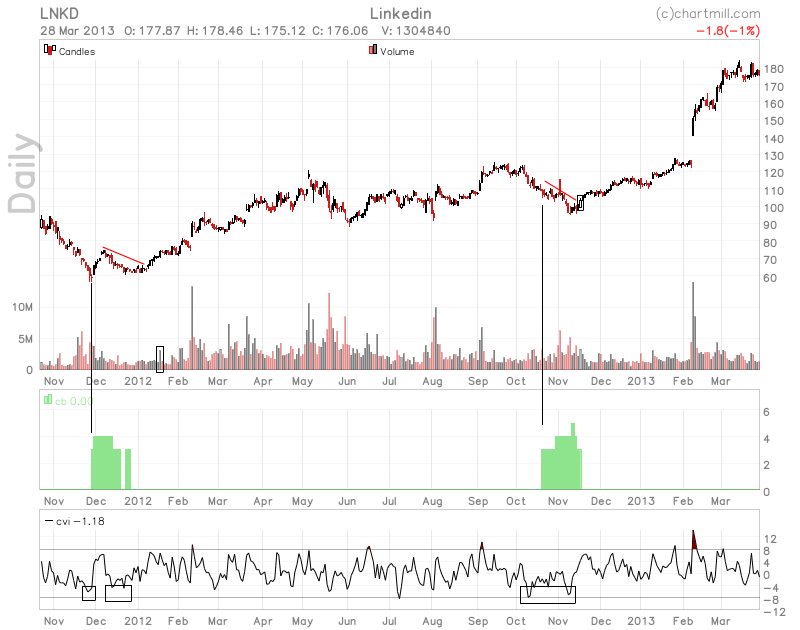
Task: Open the (c)chartmill.com credit link
Action: click(x=708, y=14)
